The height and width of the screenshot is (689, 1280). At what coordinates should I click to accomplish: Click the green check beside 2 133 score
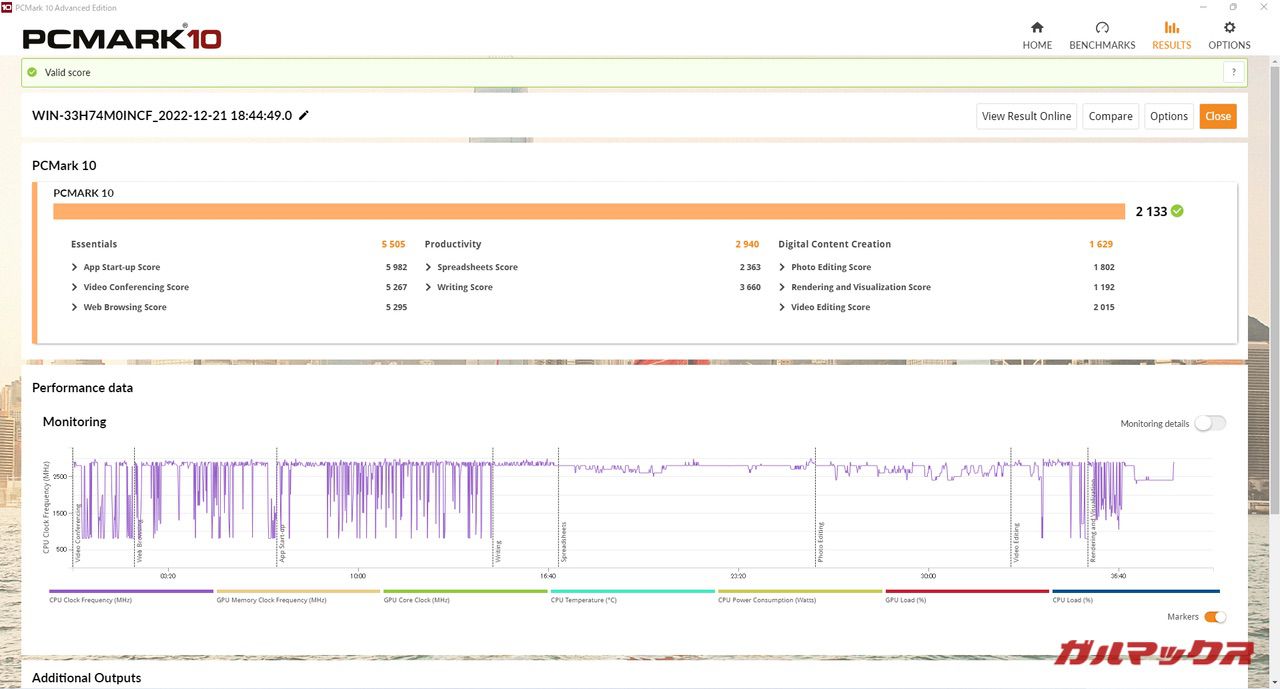[x=1177, y=211]
